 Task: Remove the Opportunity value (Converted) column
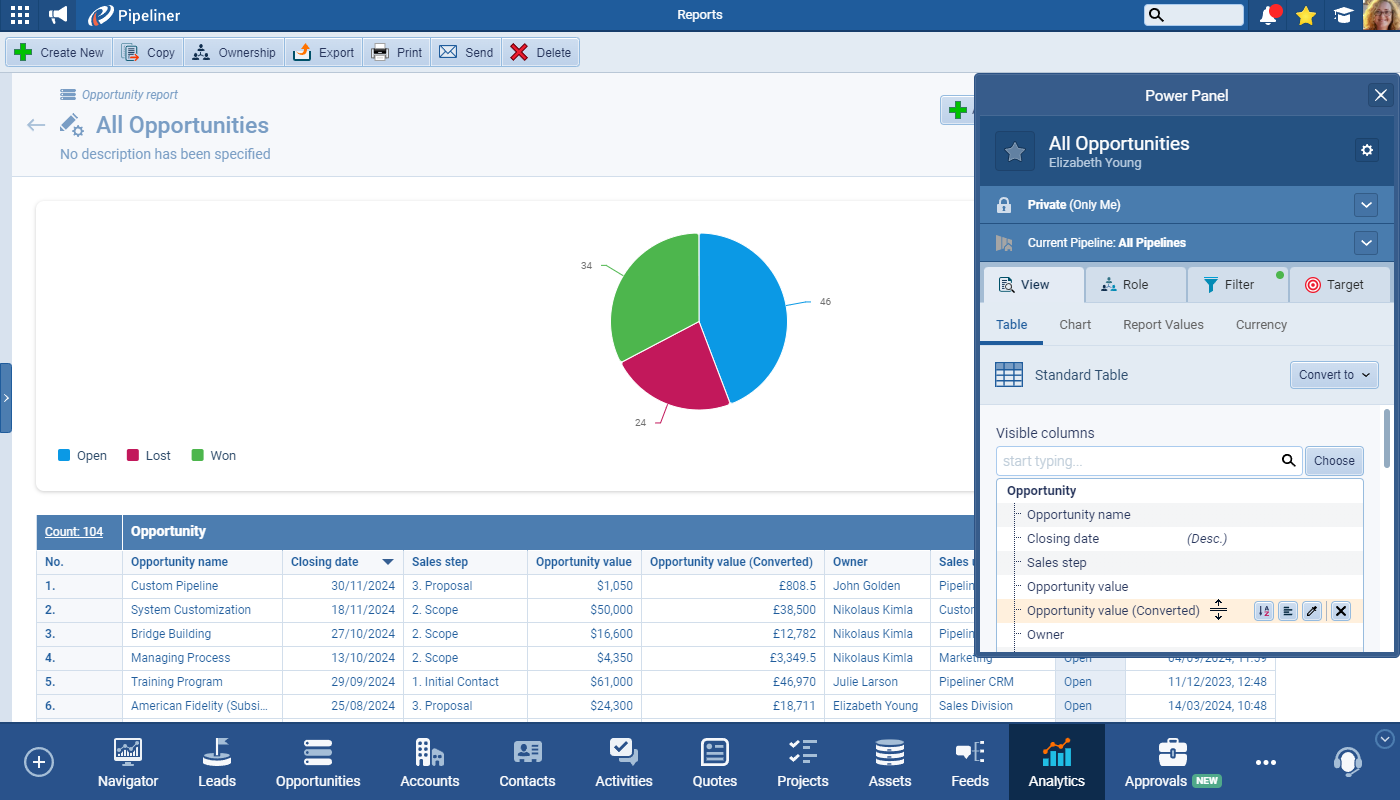[x=1341, y=611]
